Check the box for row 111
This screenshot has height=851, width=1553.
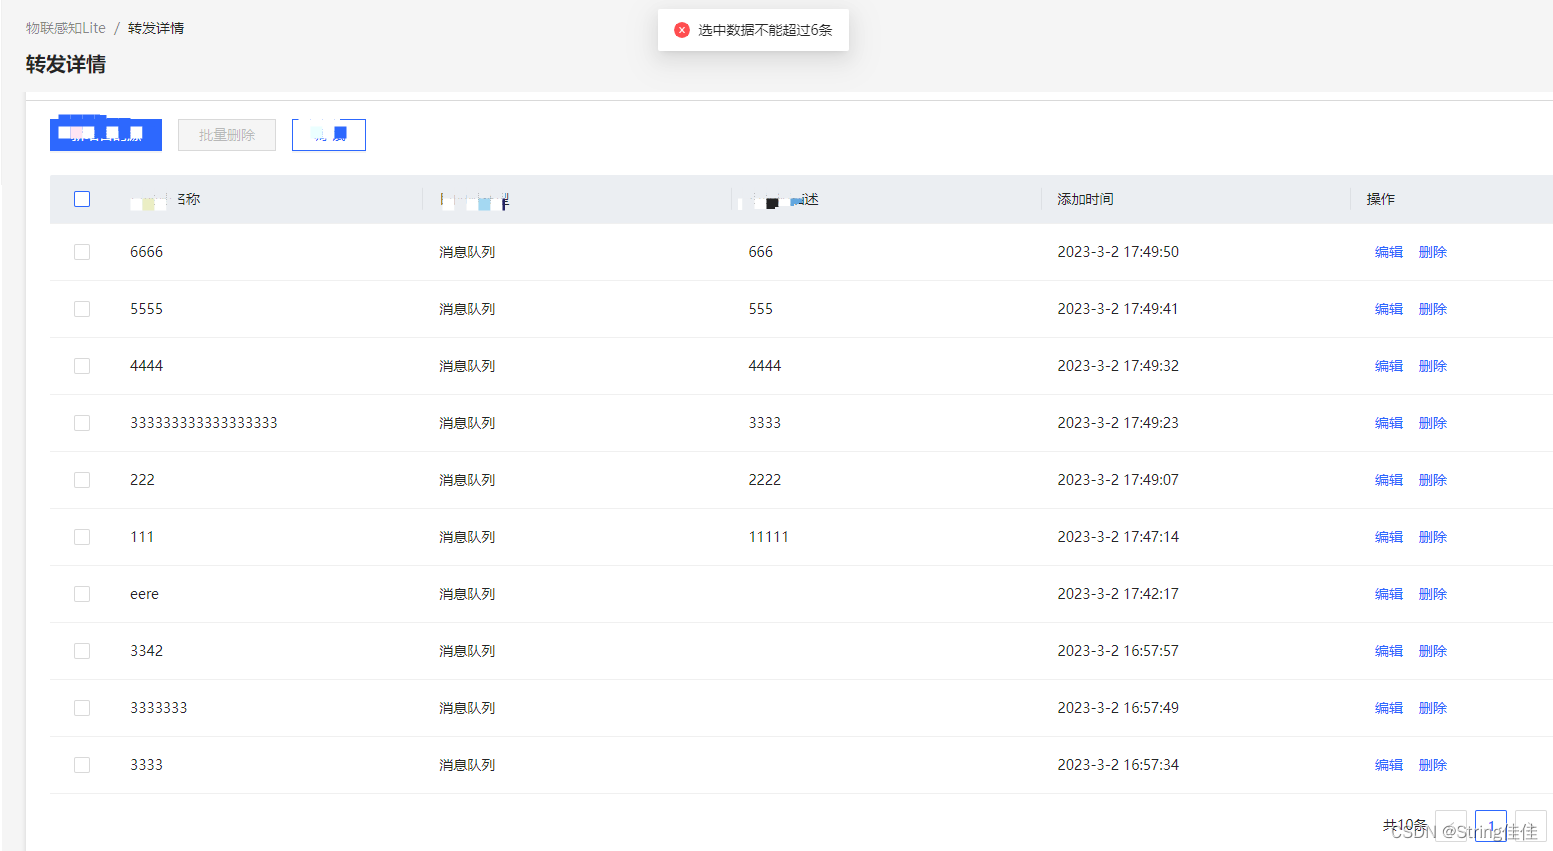[x=82, y=537]
